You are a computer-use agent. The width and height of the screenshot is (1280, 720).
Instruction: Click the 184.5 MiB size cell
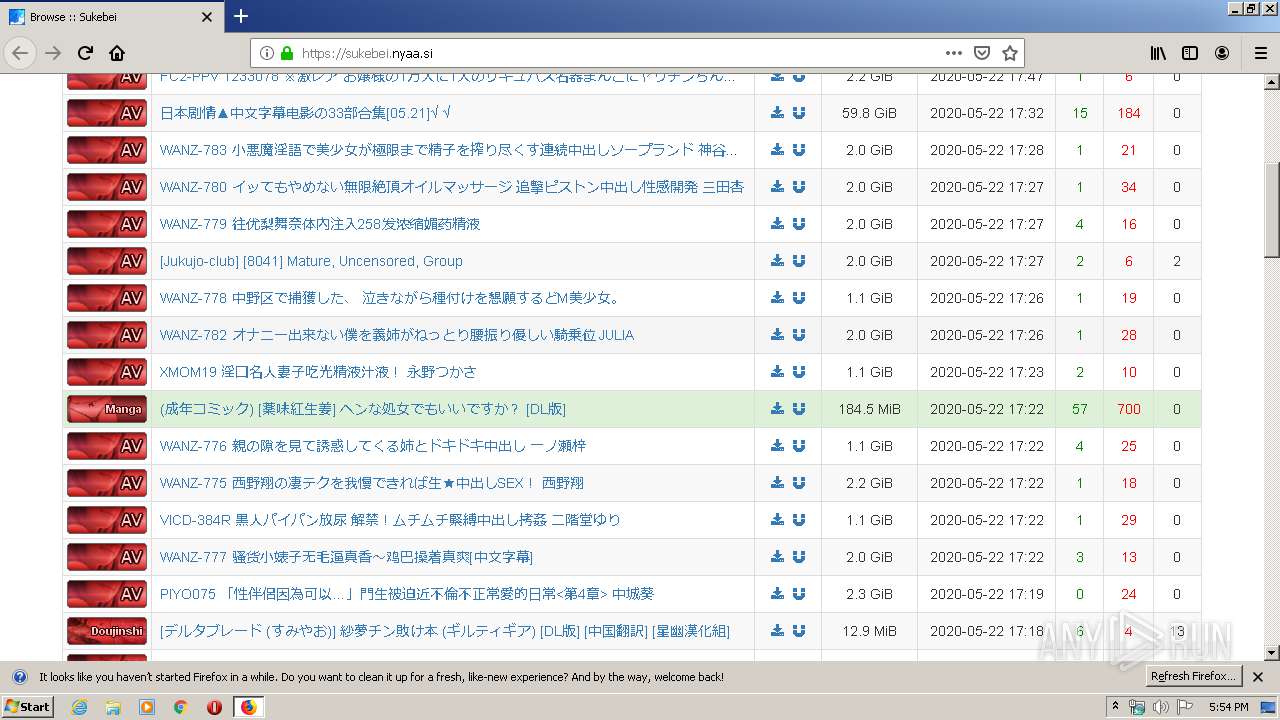tap(869, 409)
